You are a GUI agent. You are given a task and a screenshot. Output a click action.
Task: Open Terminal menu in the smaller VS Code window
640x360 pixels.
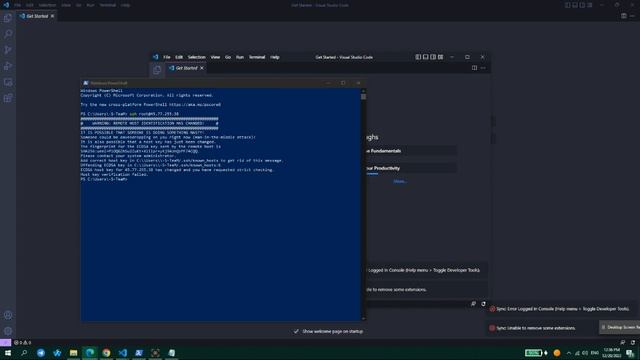pos(257,57)
